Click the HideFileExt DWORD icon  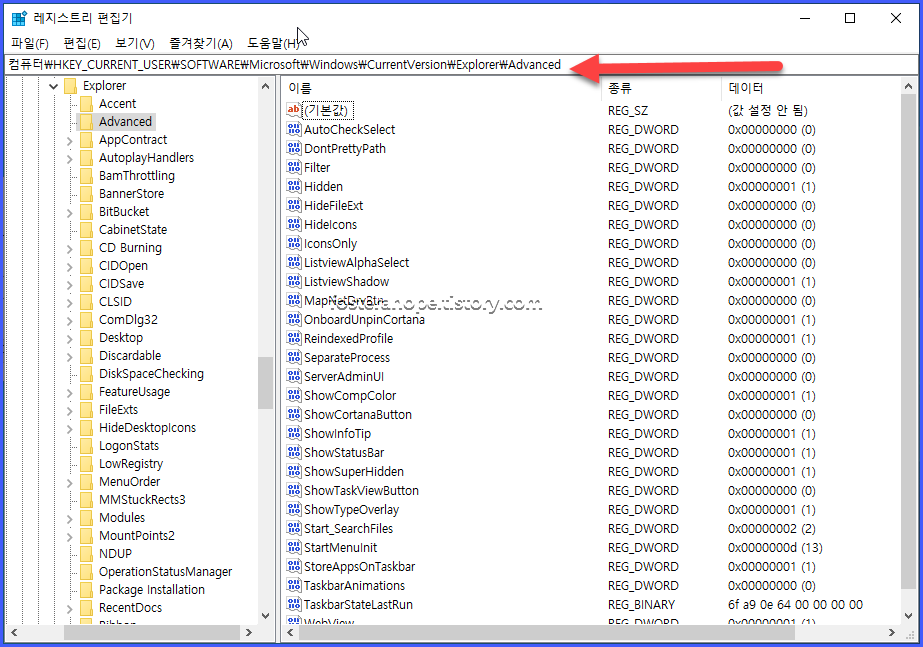(293, 205)
